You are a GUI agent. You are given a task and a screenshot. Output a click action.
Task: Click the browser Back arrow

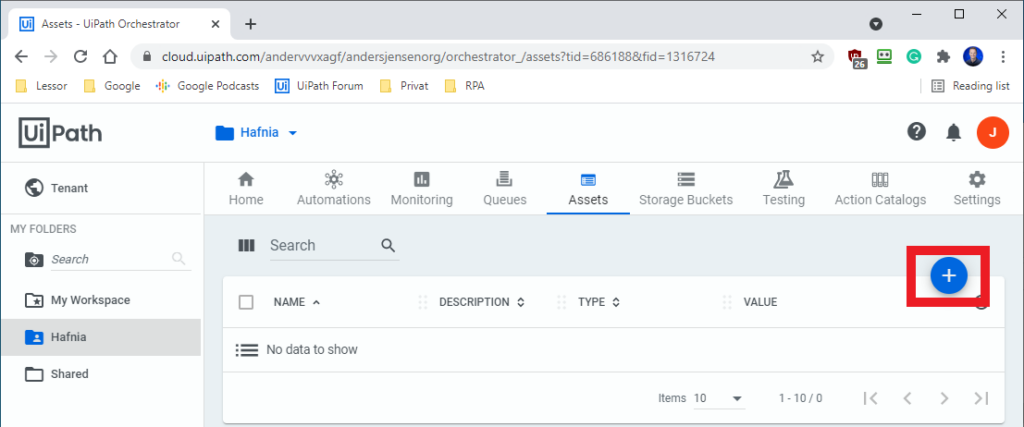[21, 57]
